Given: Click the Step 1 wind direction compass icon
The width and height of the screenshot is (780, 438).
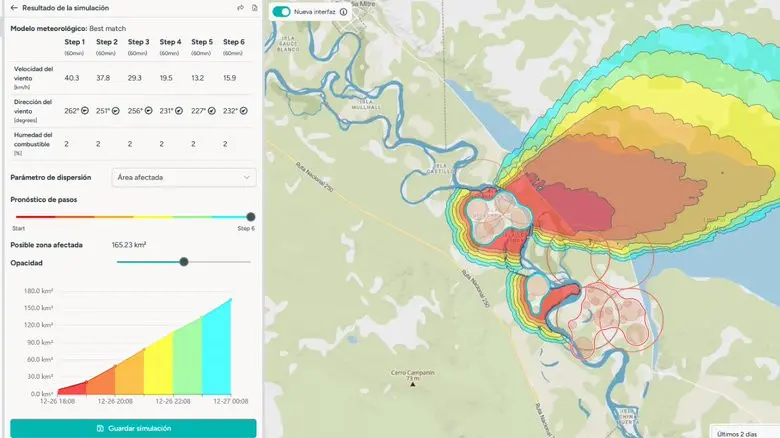Looking at the screenshot, I should [85, 111].
